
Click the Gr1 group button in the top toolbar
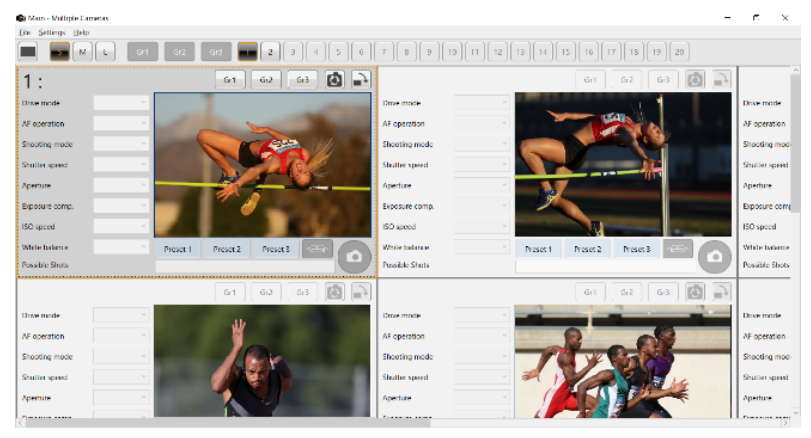[142, 52]
